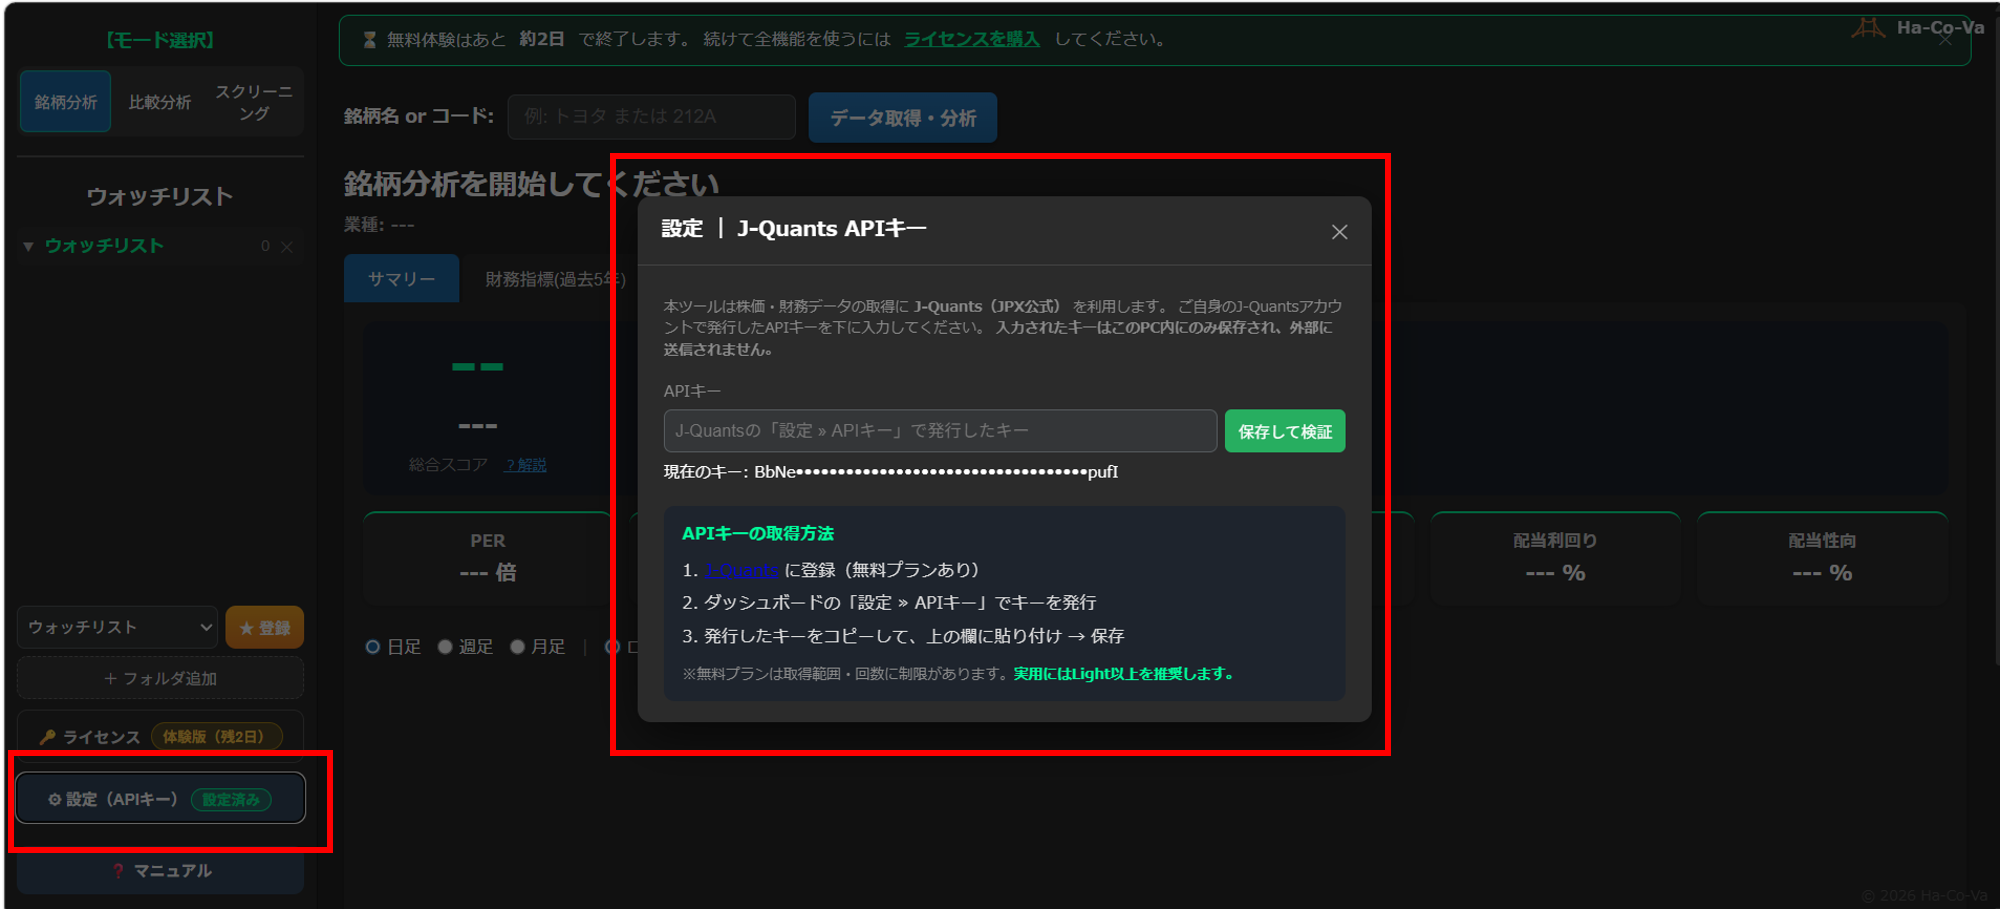Click 実用にはLight以上を推奨します text
Viewport: 2000px width, 909px height.
click(x=1123, y=674)
